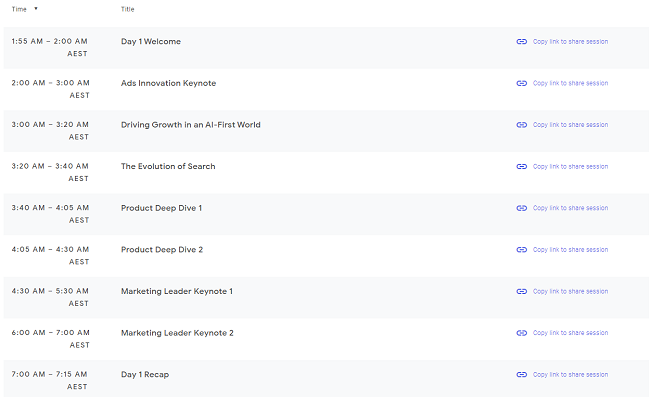Click the link icon in the Day 1 Recap row
Image resolution: width=650 pixels, height=397 pixels.
(x=521, y=375)
